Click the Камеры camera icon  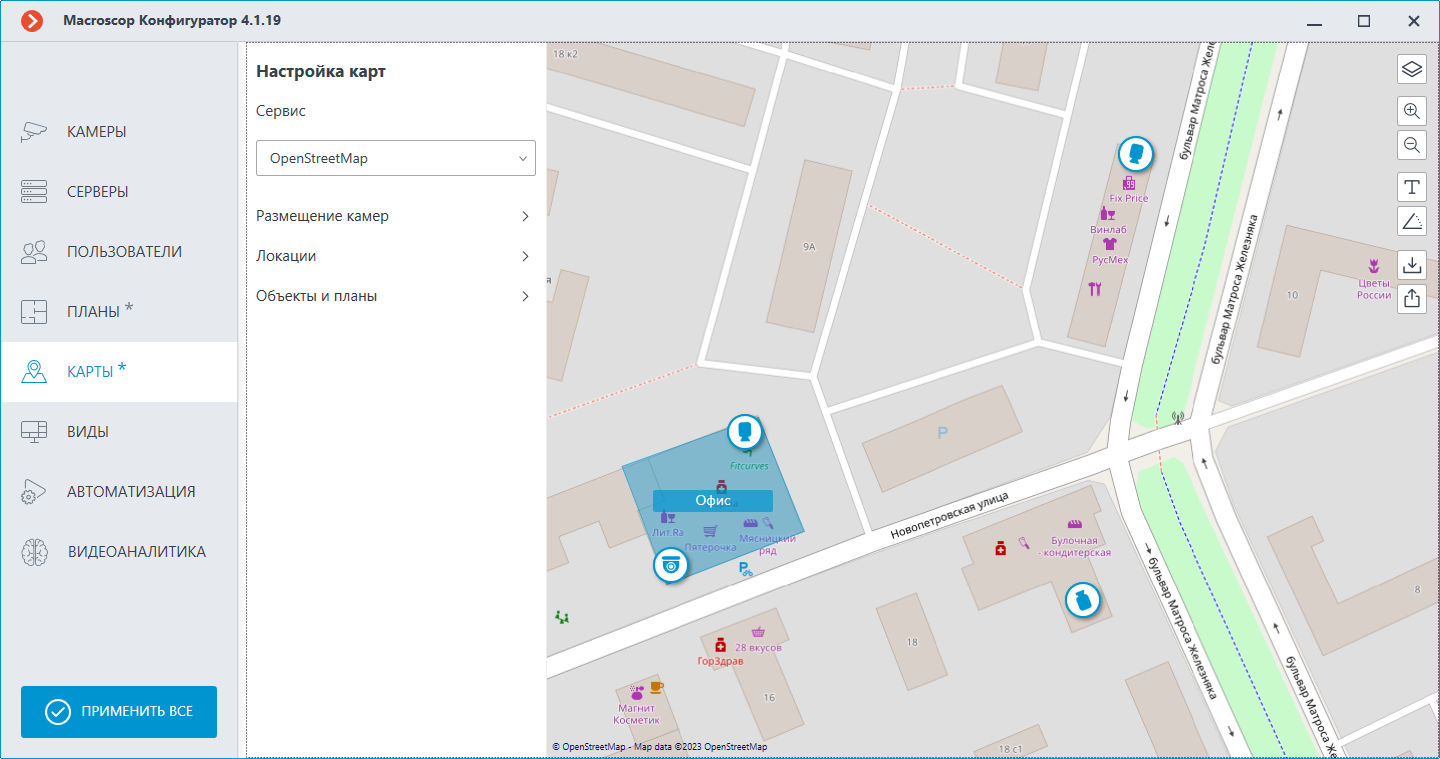click(34, 132)
